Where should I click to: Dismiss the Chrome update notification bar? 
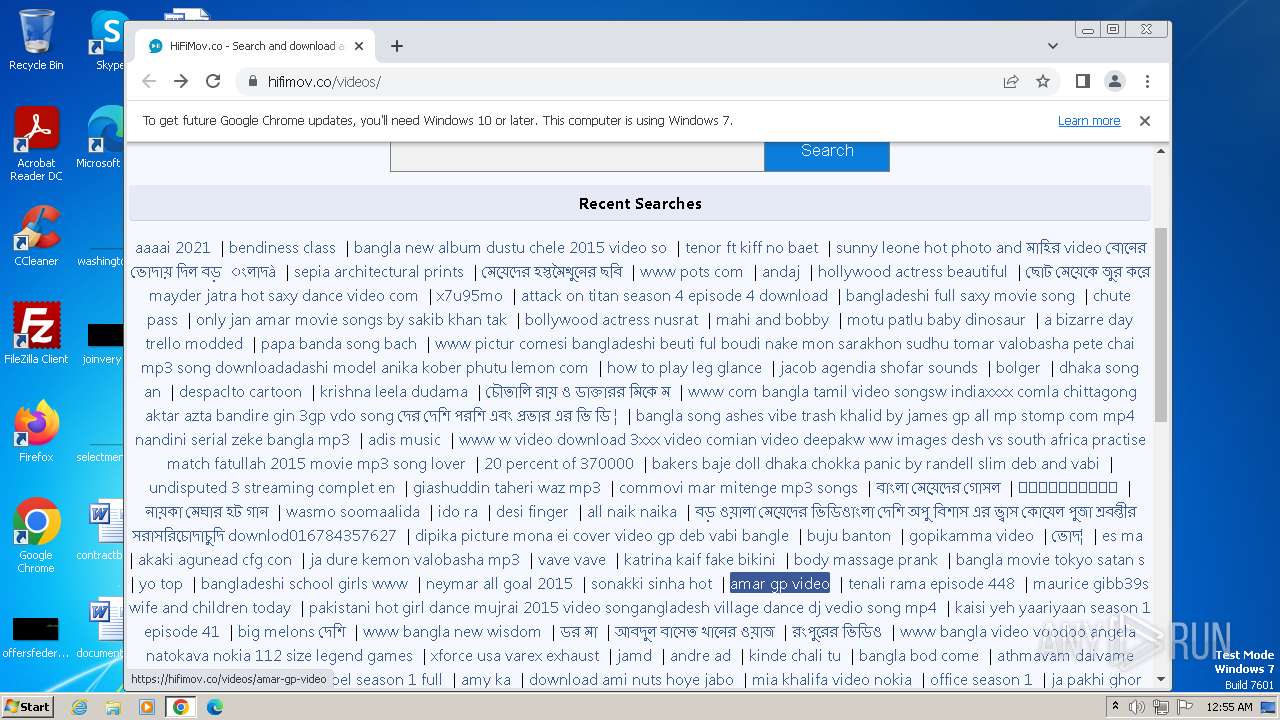pos(1145,121)
